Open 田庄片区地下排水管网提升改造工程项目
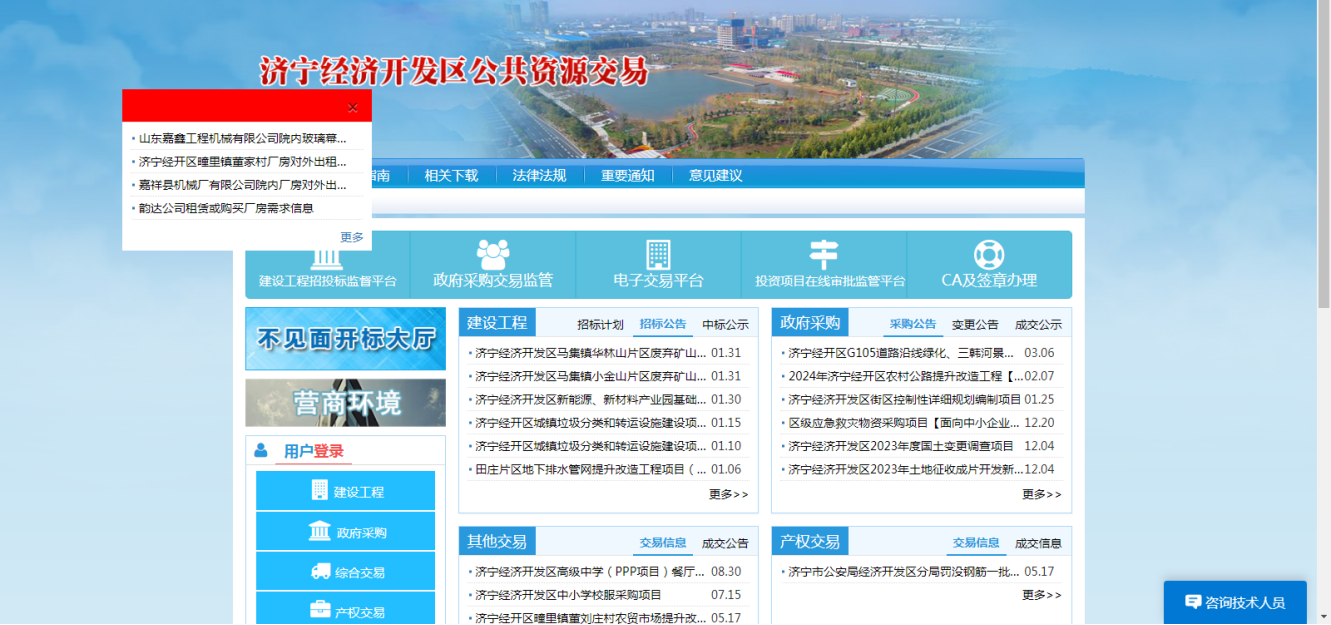Screen dimensions: 1331x625 coord(591,469)
